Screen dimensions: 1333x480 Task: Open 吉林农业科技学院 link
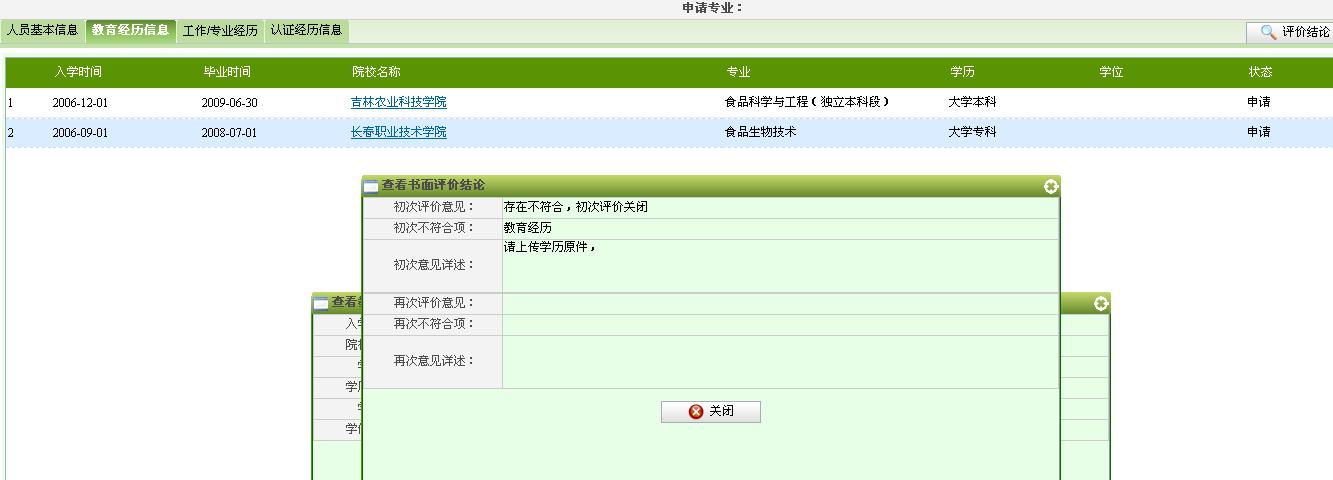click(x=399, y=102)
